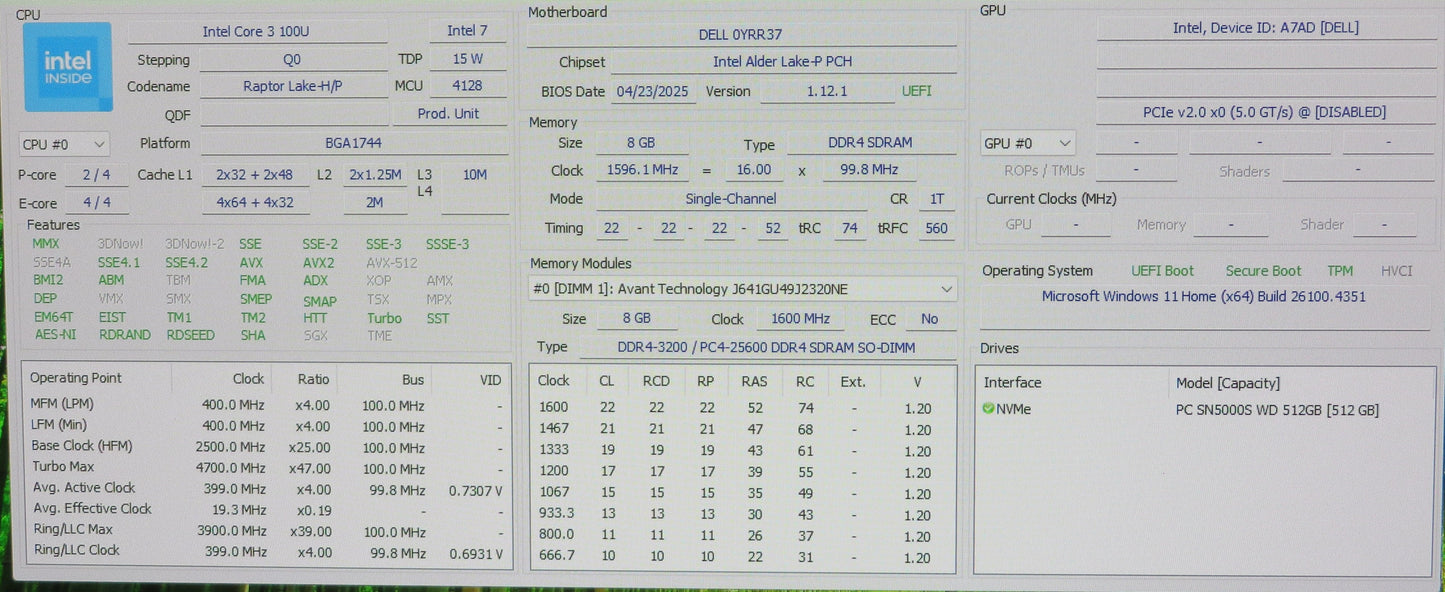Click the tRFC value 560
Image resolution: width=1445 pixels, height=592 pixels.
(937, 229)
